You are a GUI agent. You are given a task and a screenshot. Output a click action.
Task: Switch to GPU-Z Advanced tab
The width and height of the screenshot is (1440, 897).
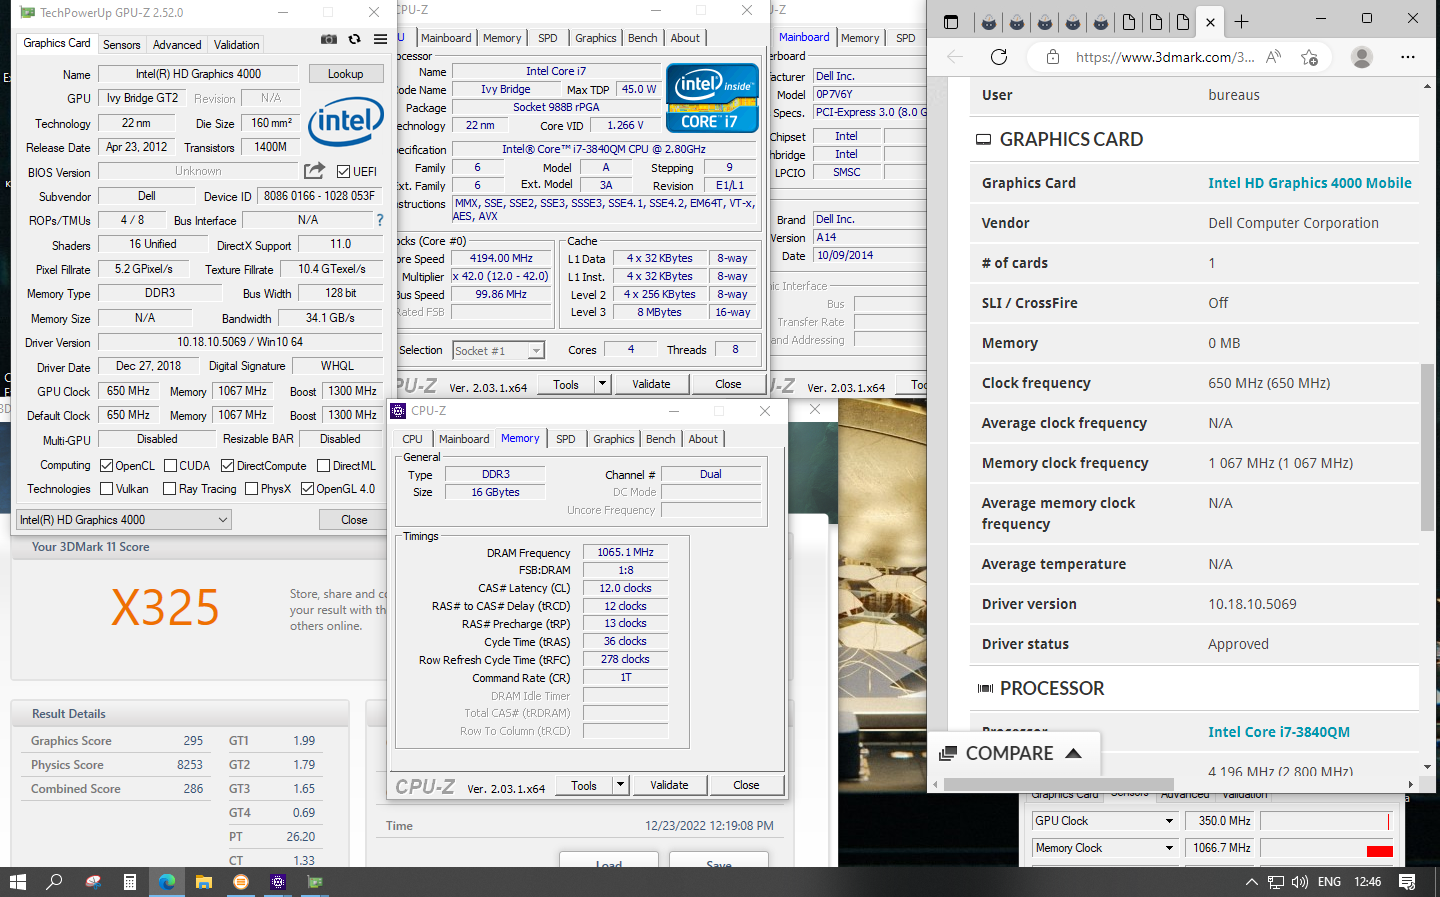(x=177, y=45)
